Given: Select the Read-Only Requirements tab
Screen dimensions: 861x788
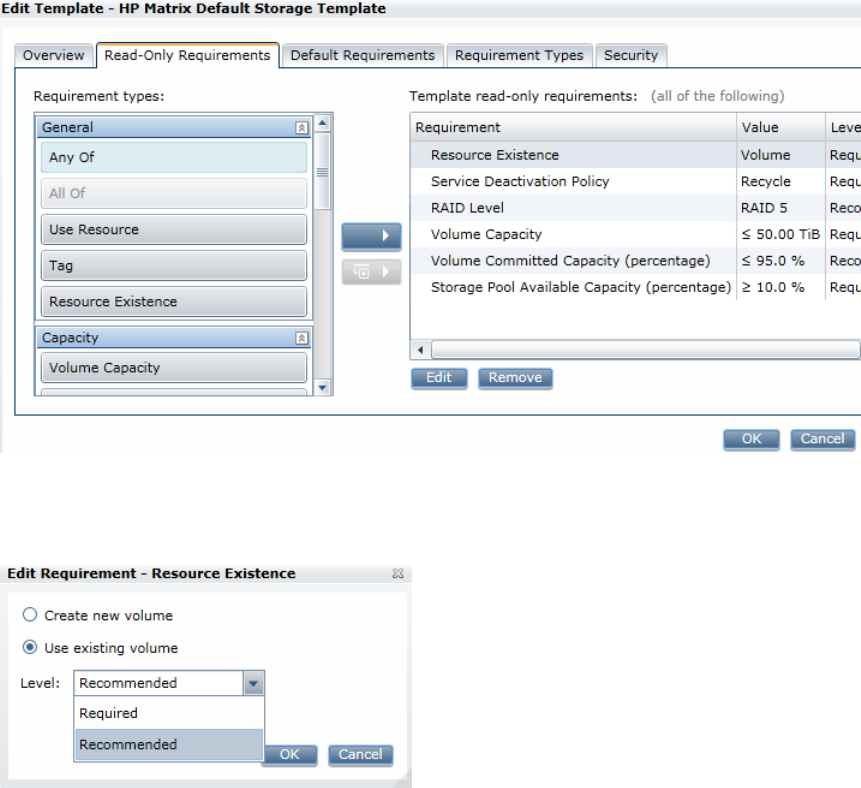Looking at the screenshot, I should point(187,55).
